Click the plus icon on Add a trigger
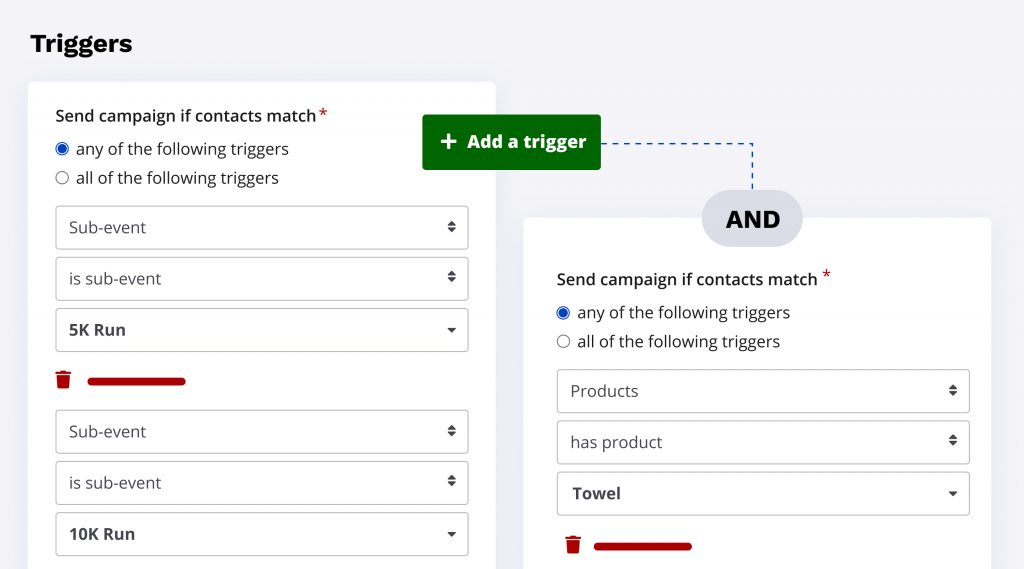Screen dimensions: 1024x569 (x=449, y=142)
